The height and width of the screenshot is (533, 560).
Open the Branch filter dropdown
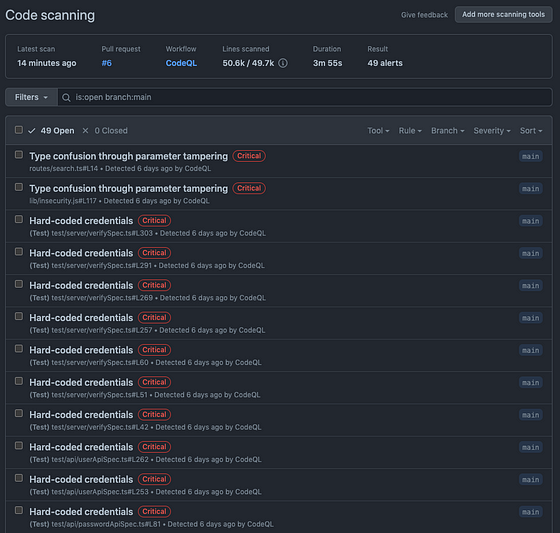[x=448, y=131]
